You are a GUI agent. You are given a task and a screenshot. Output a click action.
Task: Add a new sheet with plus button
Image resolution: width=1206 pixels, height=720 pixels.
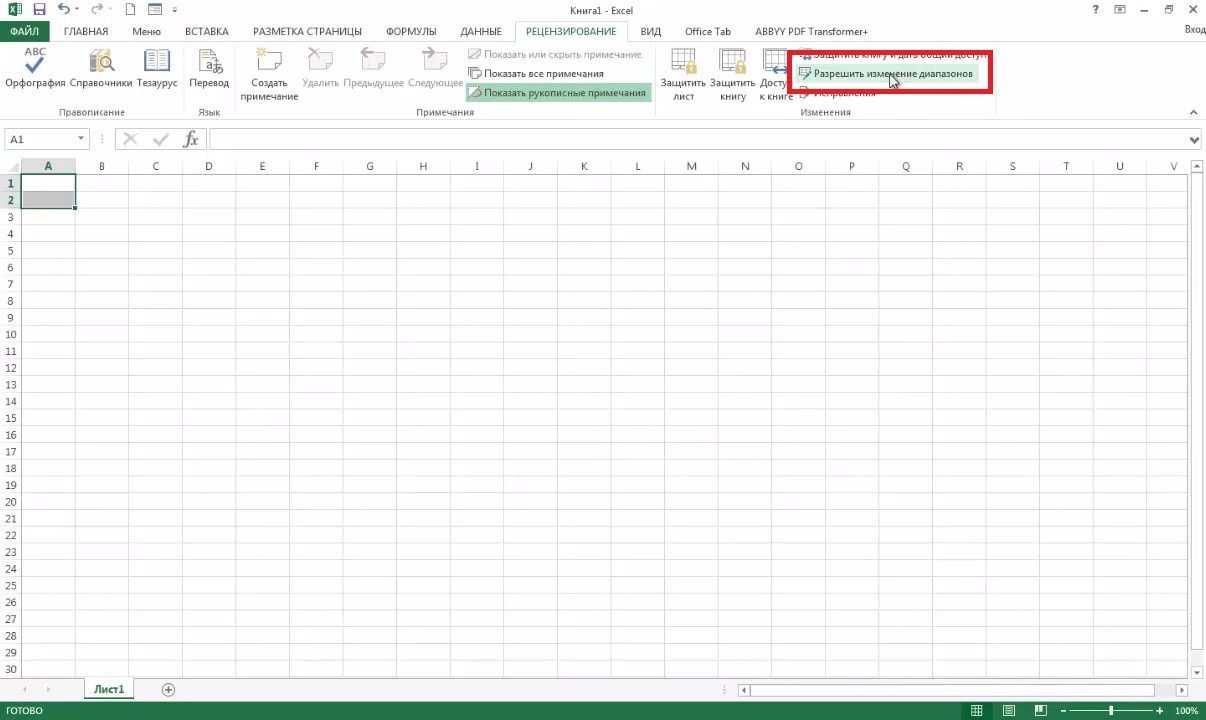168,689
